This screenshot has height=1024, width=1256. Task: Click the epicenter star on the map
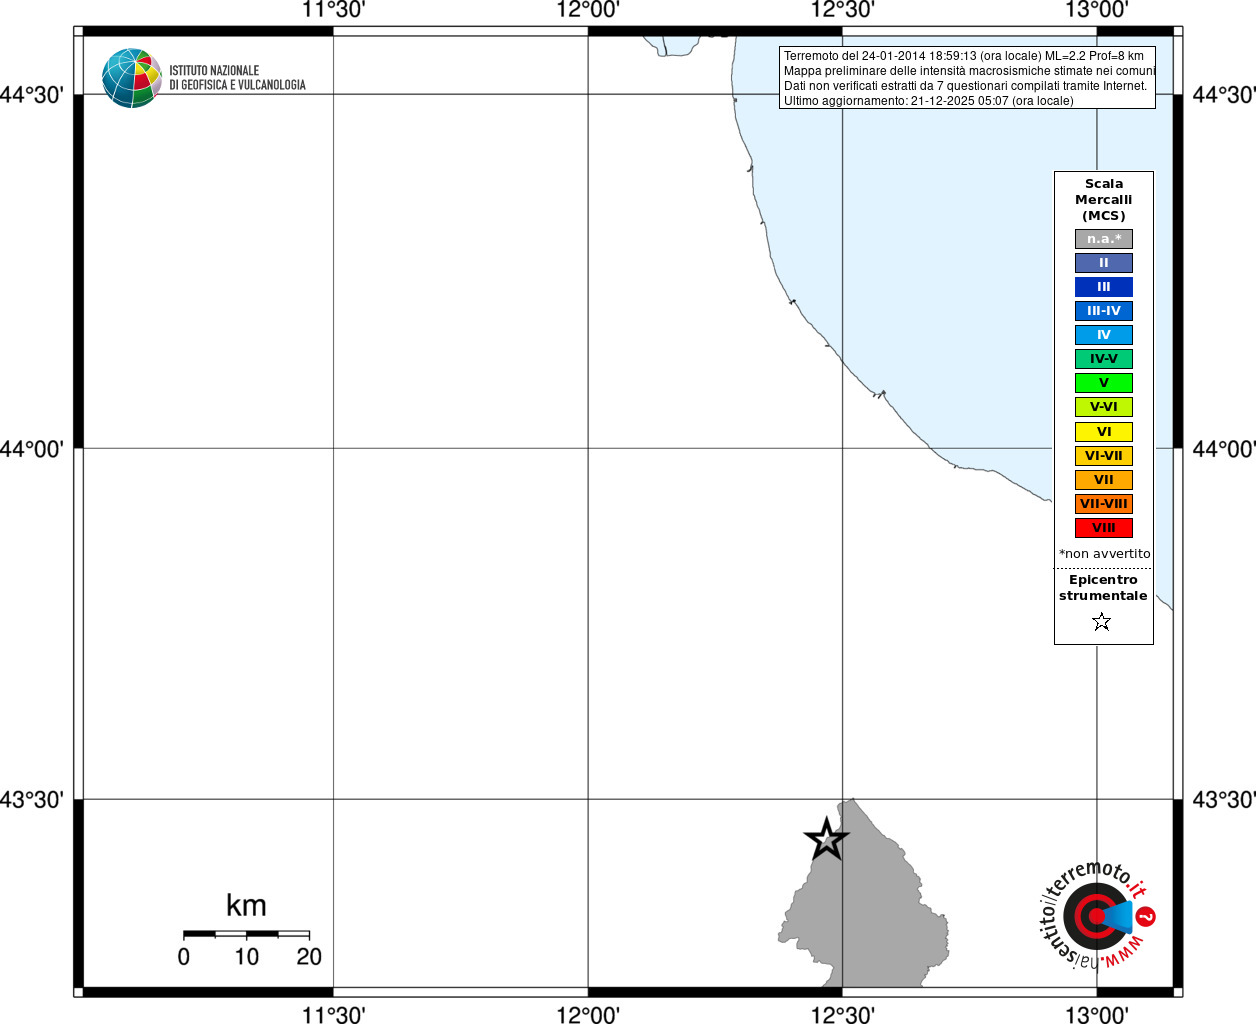click(x=826, y=839)
